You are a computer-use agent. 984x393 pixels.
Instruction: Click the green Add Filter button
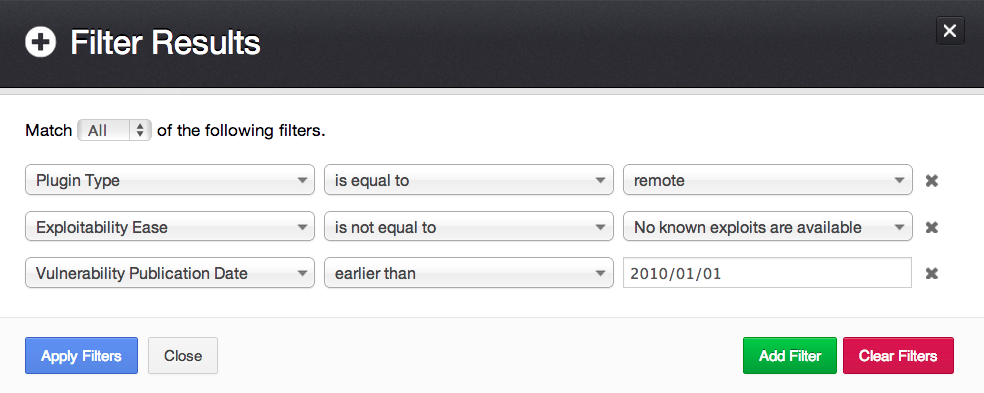(790, 356)
